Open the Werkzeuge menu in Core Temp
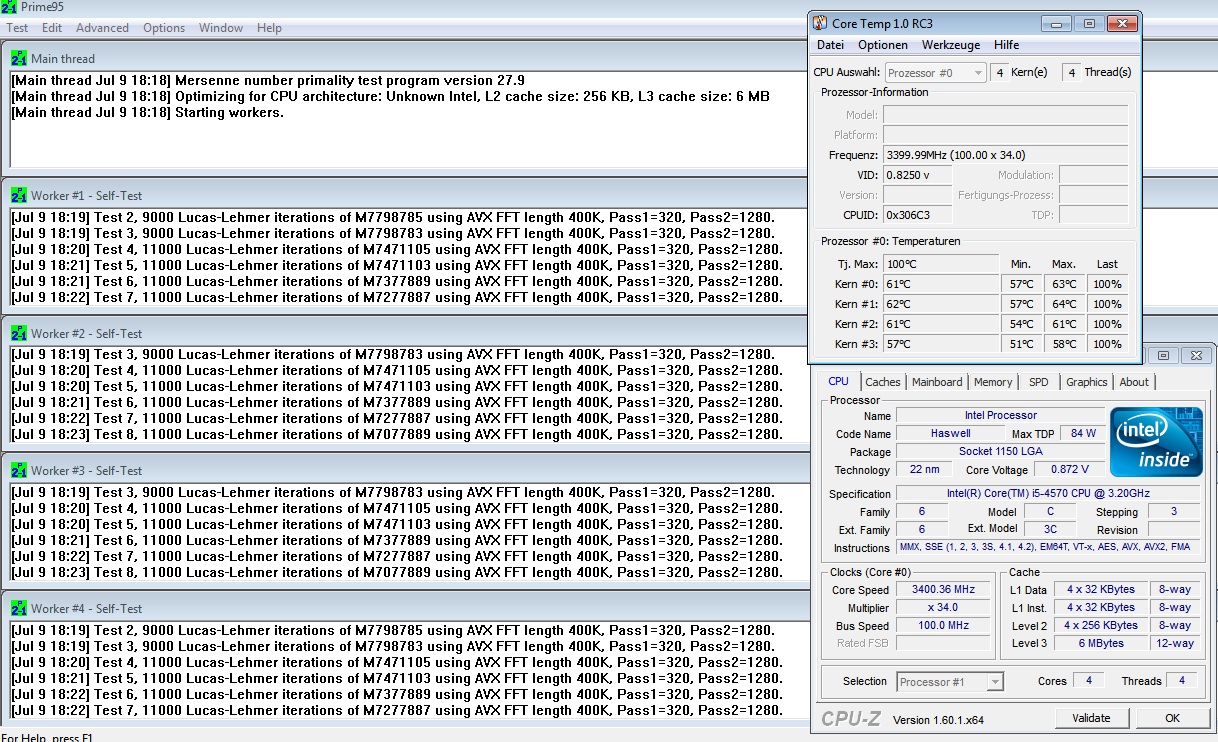 point(951,45)
